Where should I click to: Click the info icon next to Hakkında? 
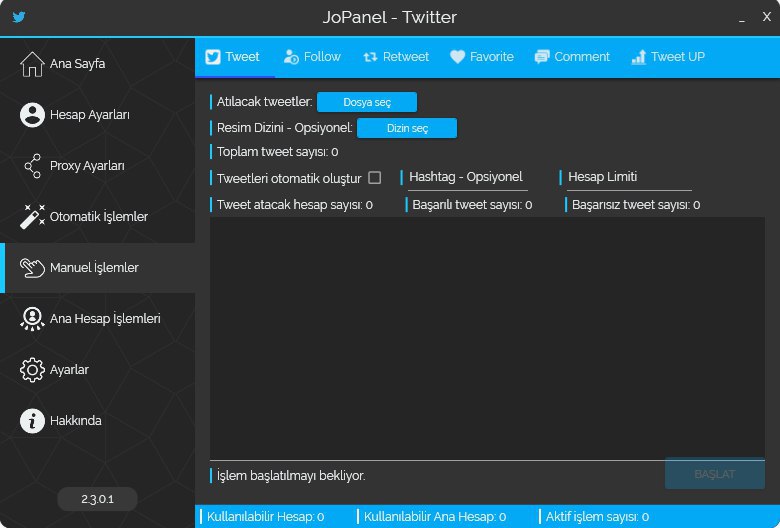[32, 421]
